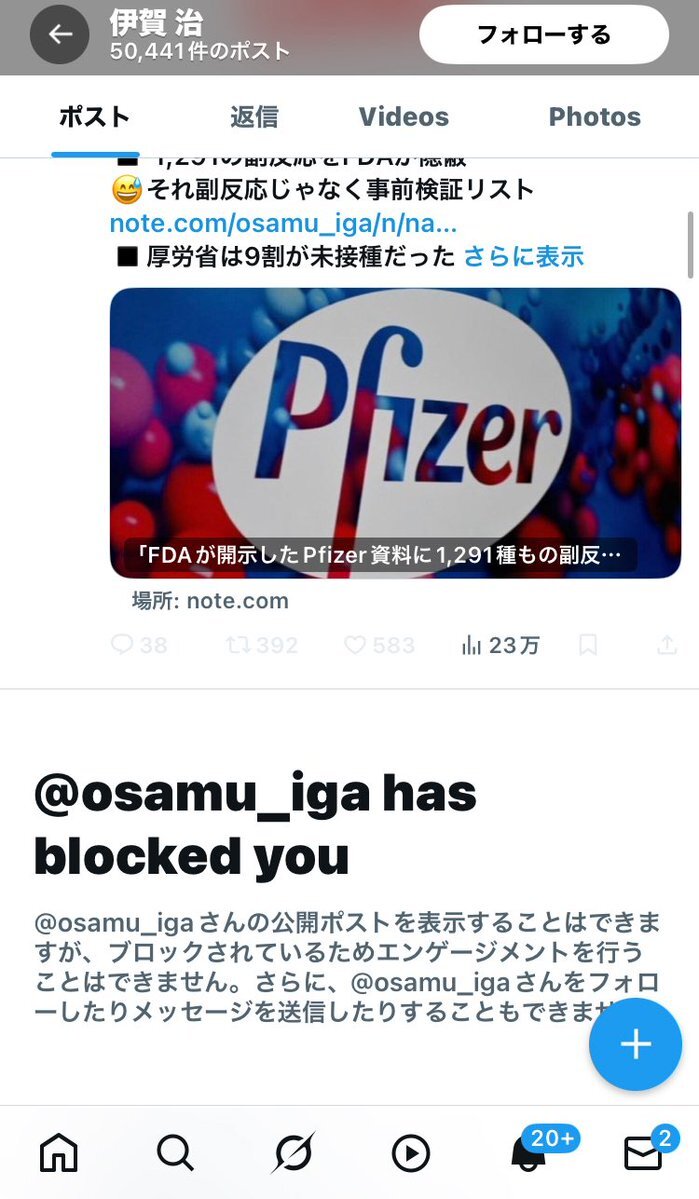Open search with magnifier icon
The image size is (699, 1199).
(175, 1152)
